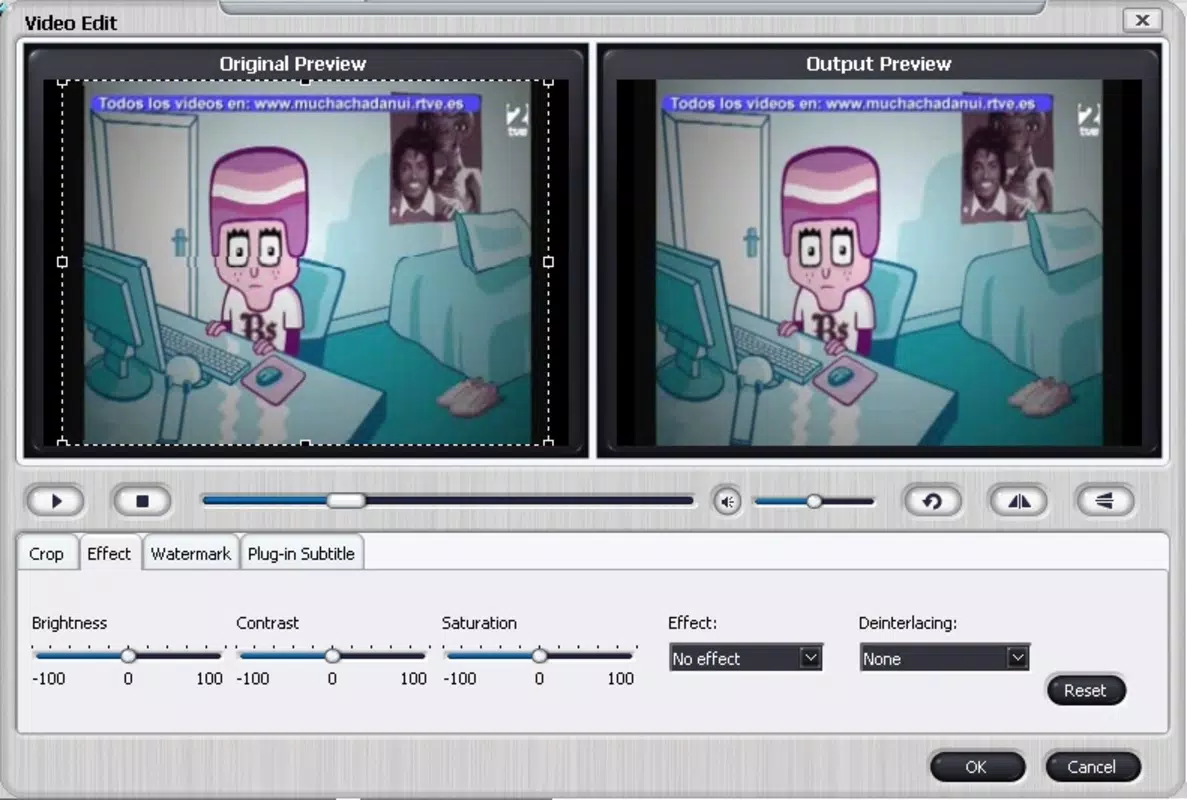The image size is (1187, 800).
Task: Click the Output Preview heading
Action: click(879, 64)
